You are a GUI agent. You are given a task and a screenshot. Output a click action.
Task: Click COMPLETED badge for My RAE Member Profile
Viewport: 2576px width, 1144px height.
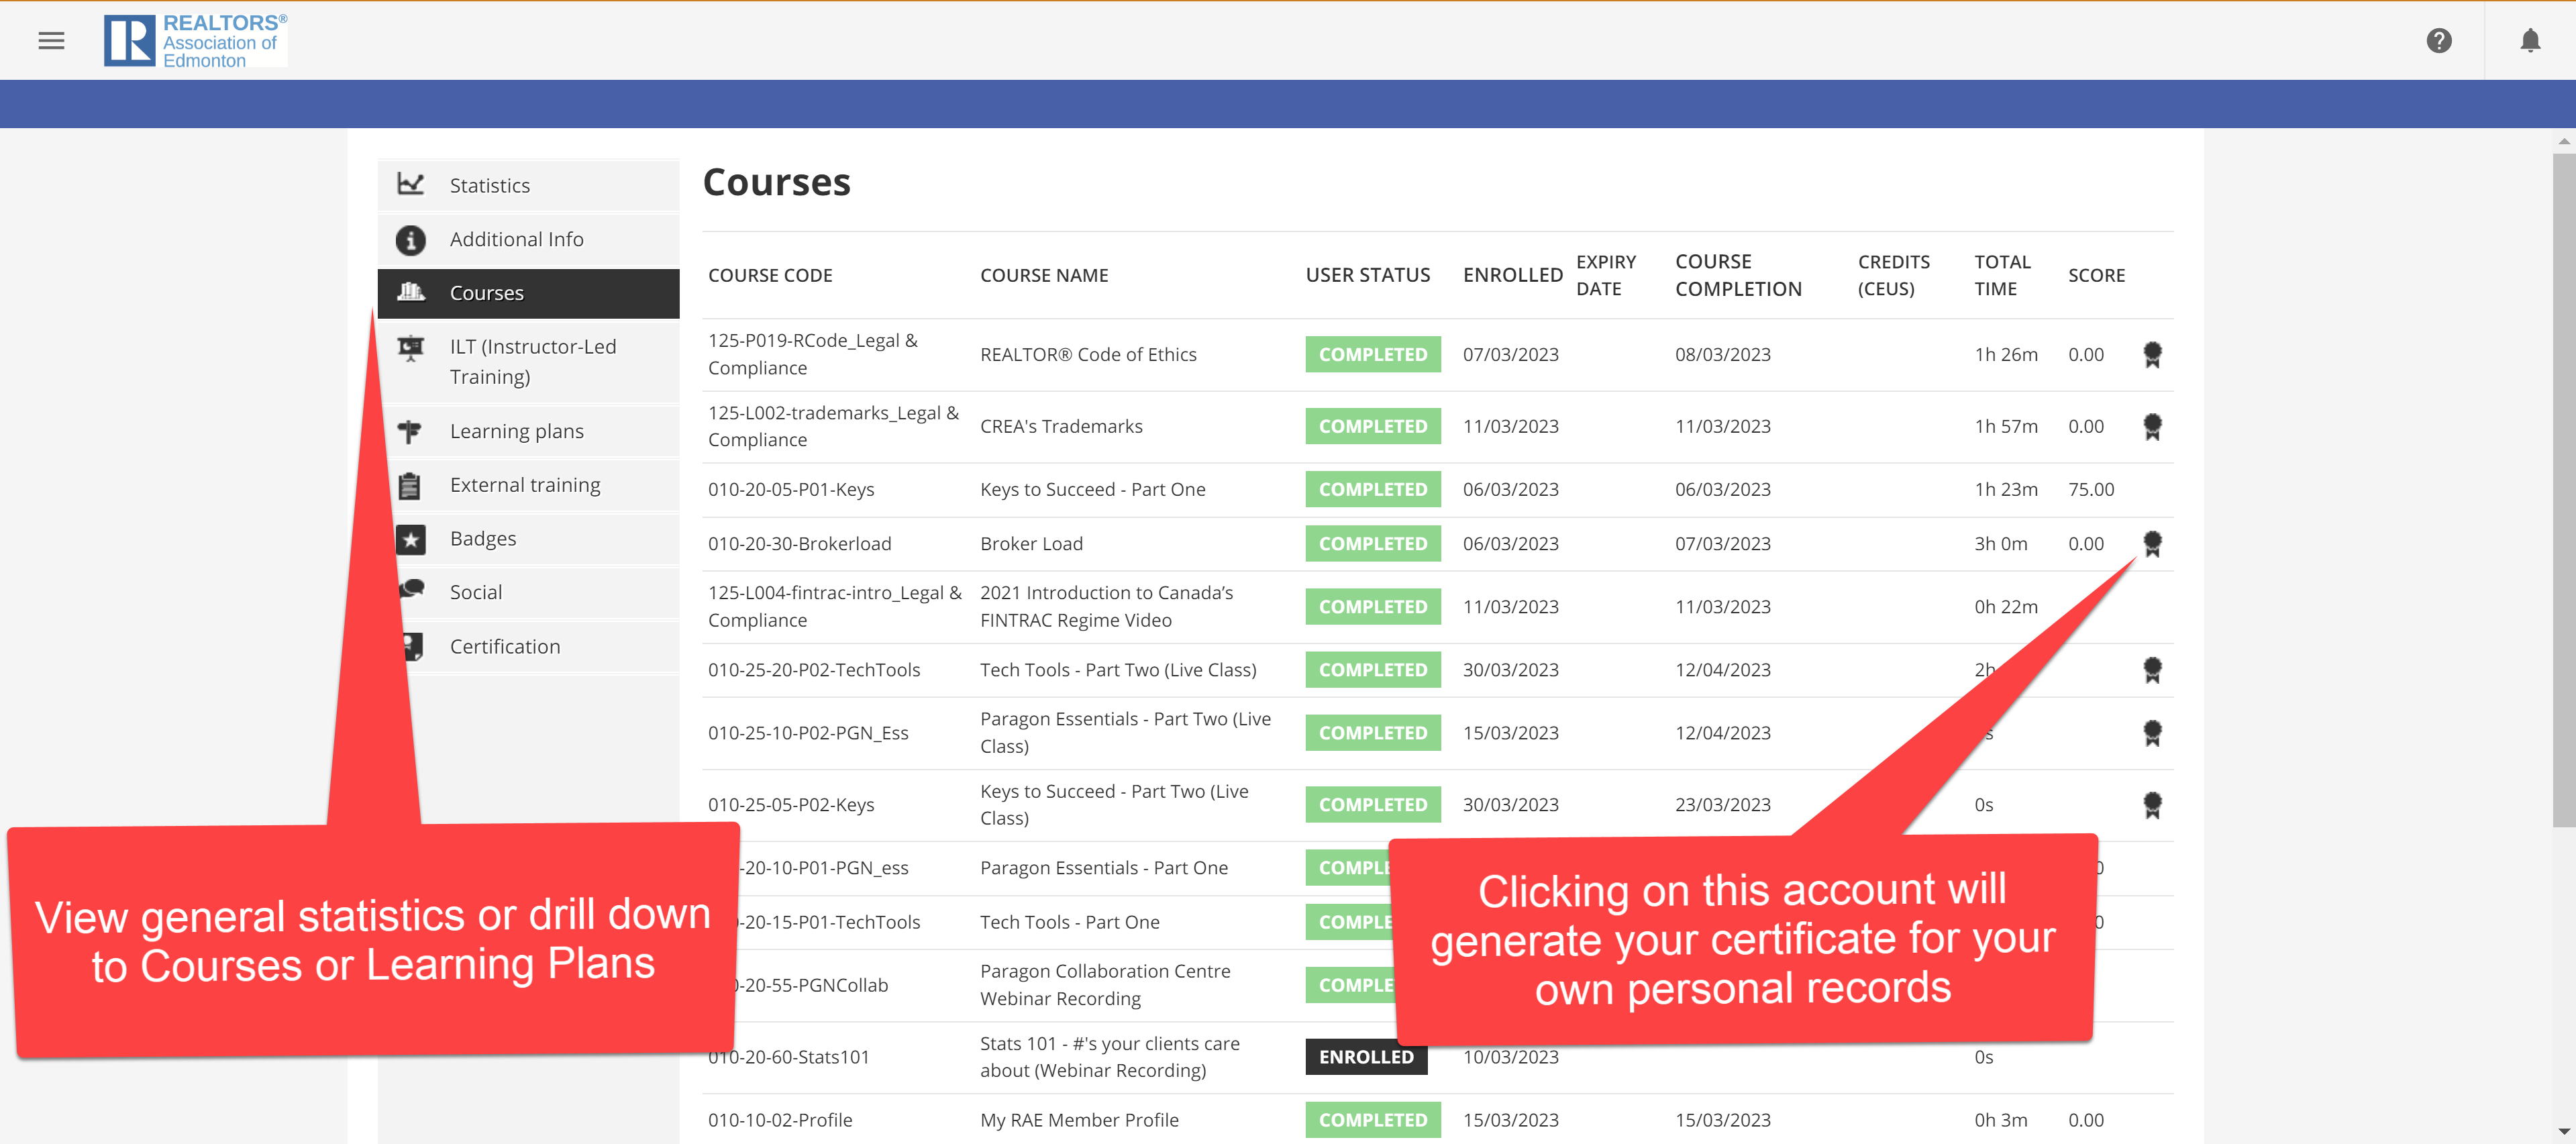(1372, 1119)
